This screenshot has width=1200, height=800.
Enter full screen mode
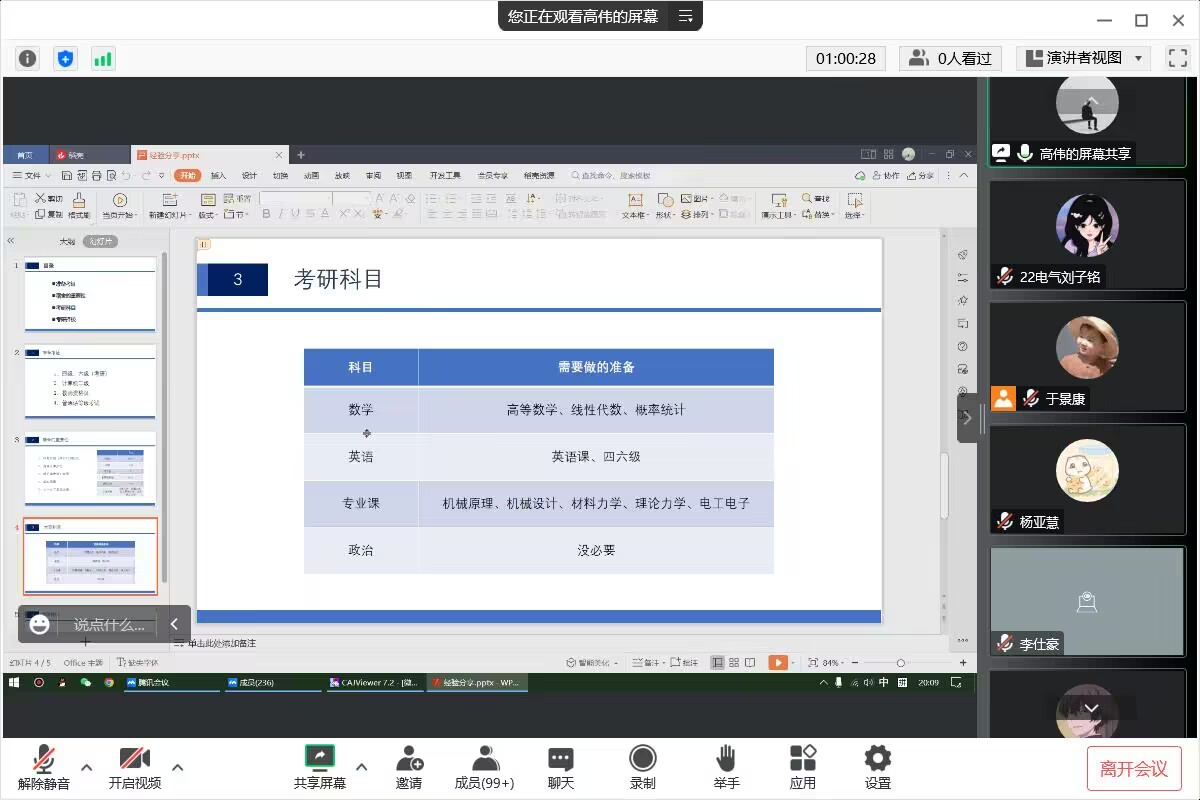click(x=1177, y=58)
